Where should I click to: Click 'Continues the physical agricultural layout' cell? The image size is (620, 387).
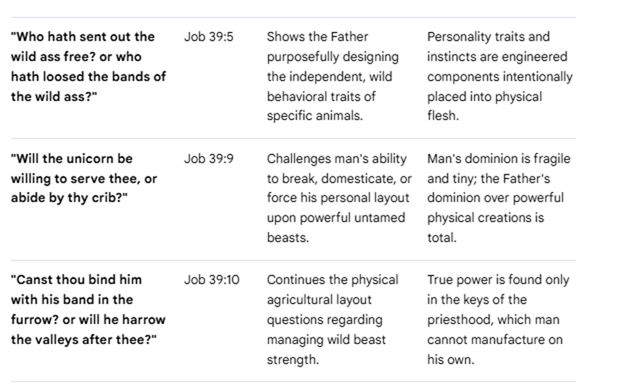(x=332, y=319)
